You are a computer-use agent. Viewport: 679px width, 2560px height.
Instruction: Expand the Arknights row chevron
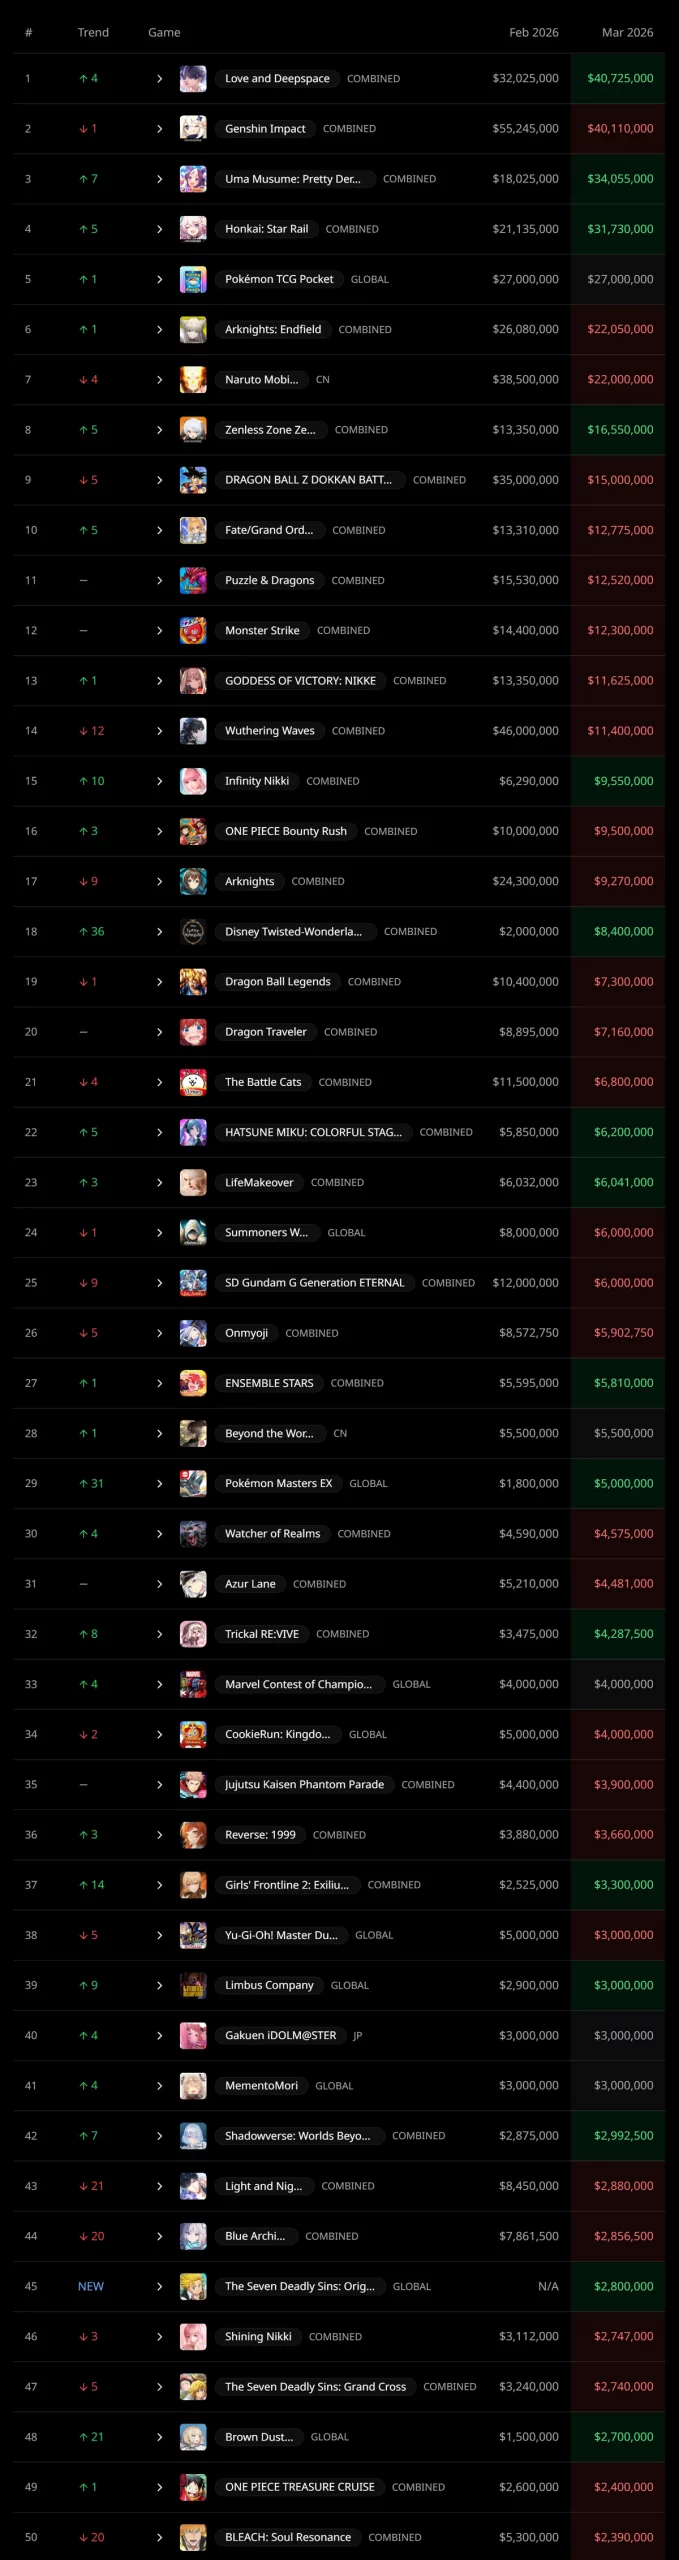pyautogui.click(x=159, y=882)
